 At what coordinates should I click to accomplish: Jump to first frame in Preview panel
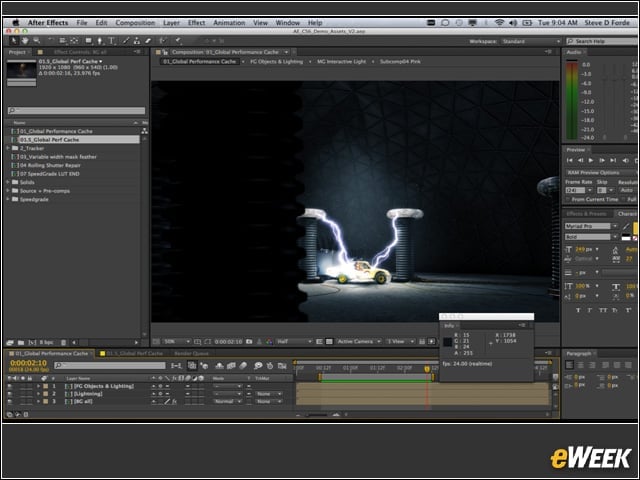pyautogui.click(x=569, y=160)
